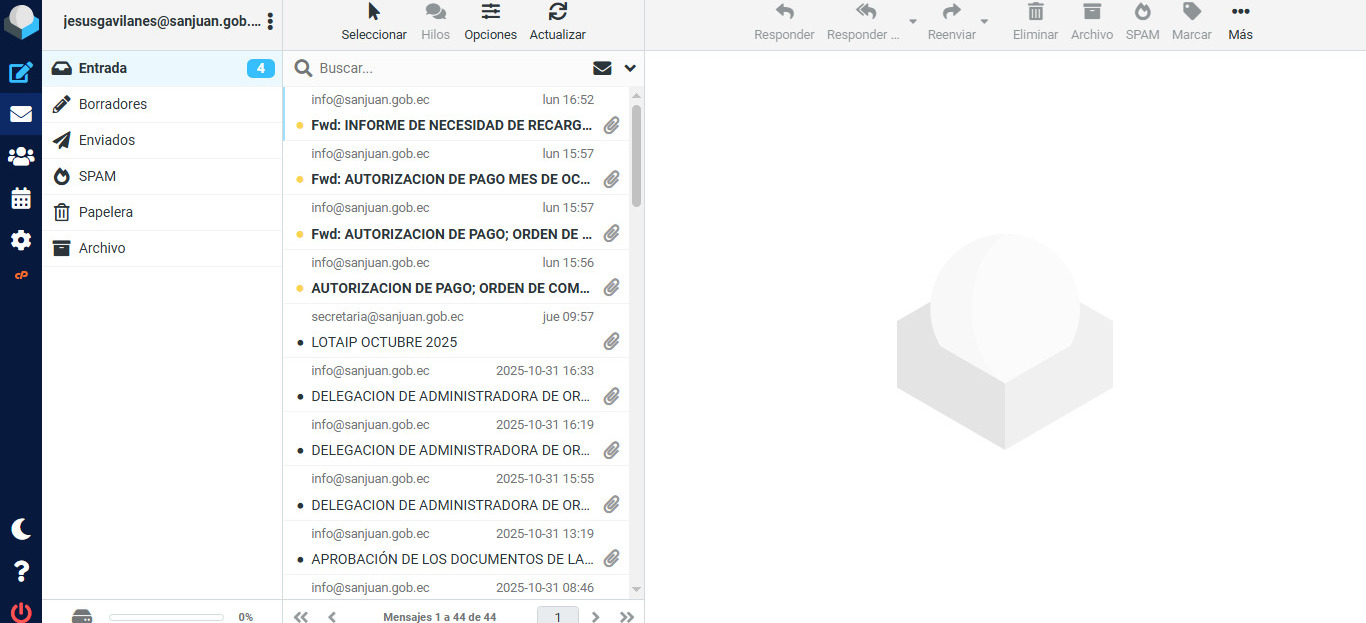Click the Más toolbar button
Image resolution: width=1366 pixels, height=623 pixels.
tap(1240, 22)
